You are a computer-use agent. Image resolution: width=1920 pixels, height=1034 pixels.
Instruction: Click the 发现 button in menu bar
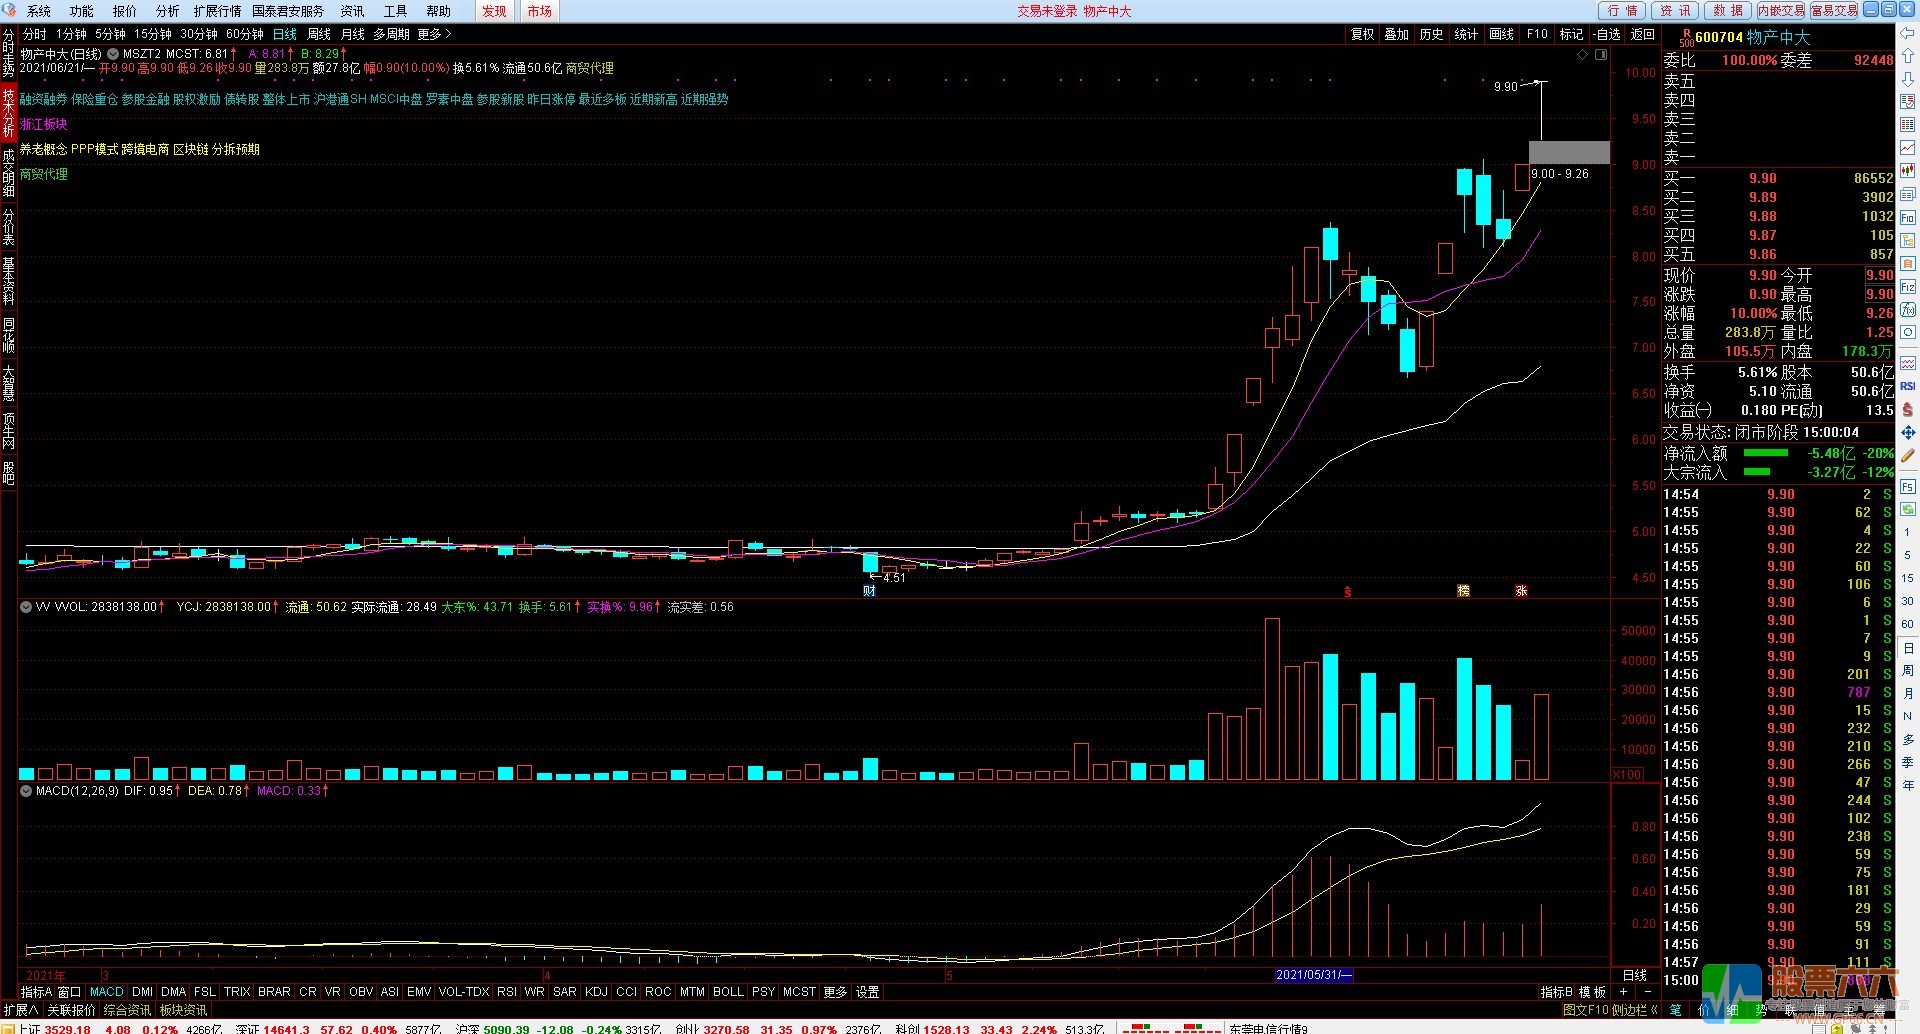point(494,11)
